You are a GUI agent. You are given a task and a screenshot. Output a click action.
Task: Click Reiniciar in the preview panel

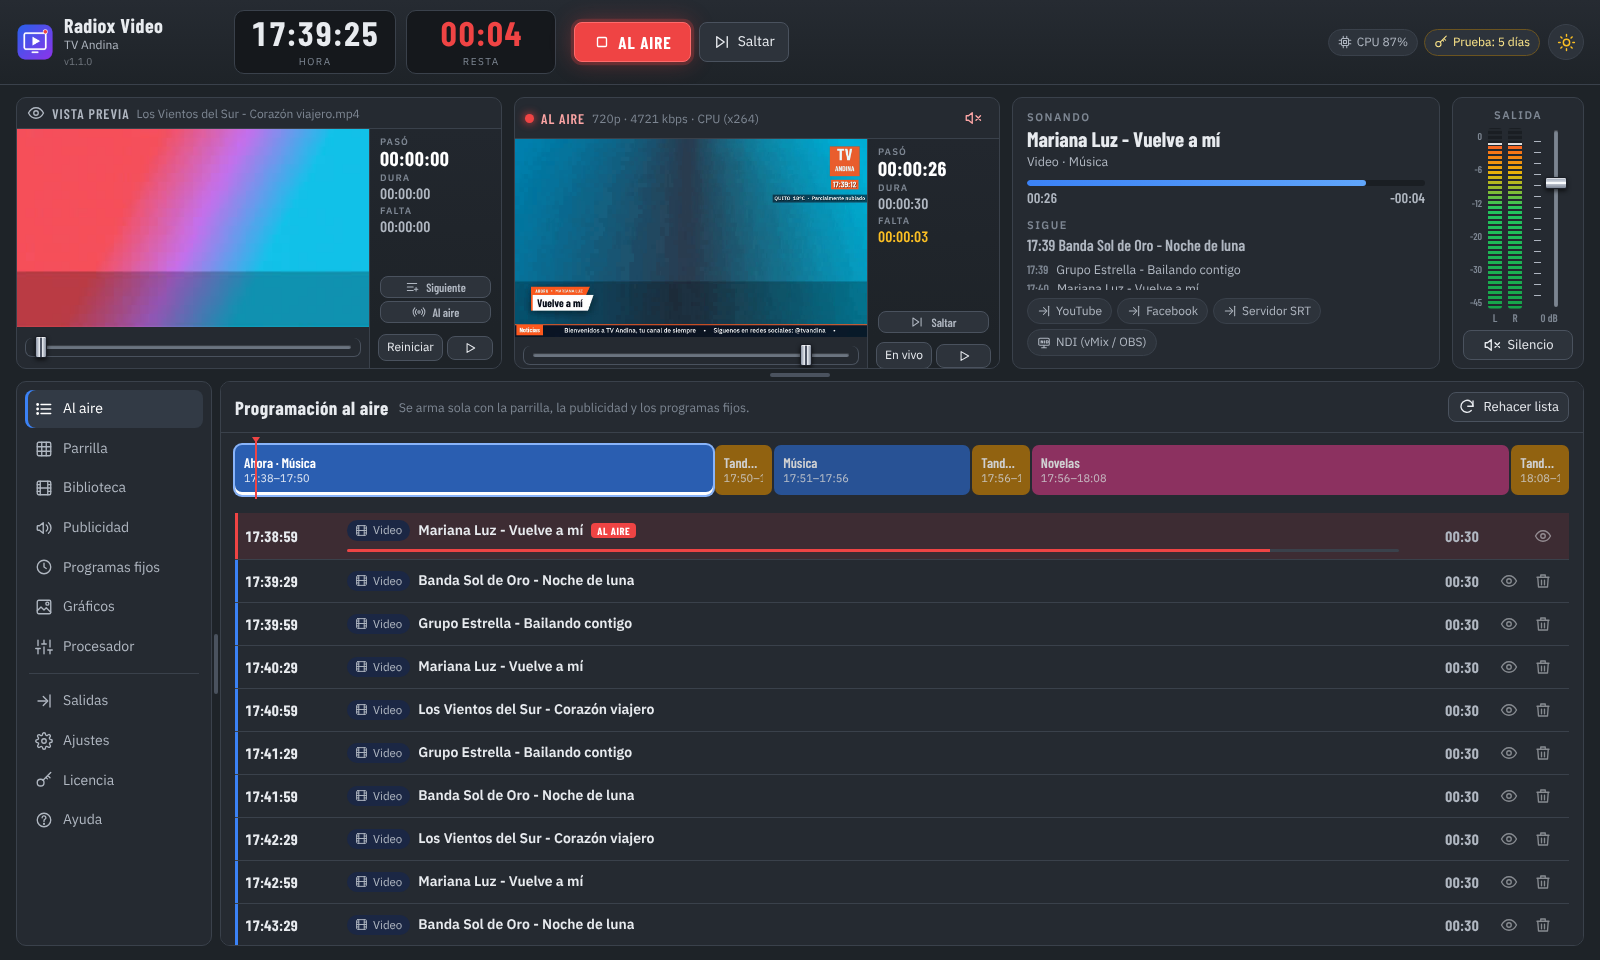(x=411, y=348)
